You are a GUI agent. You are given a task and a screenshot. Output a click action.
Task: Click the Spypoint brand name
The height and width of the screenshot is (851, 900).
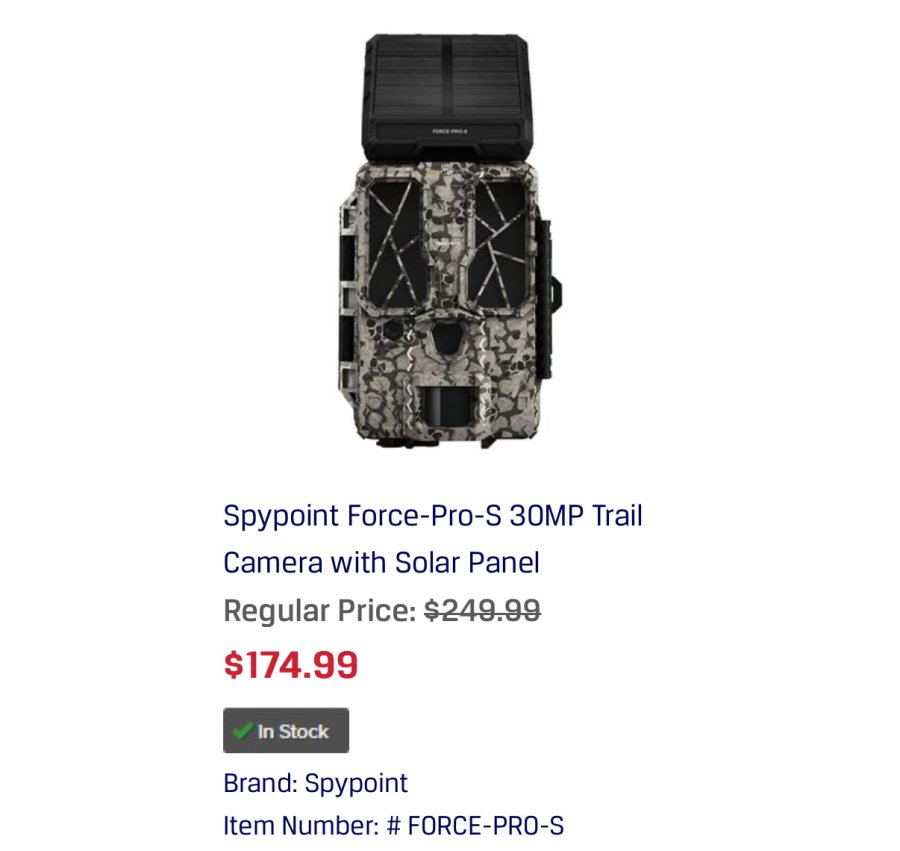(356, 782)
